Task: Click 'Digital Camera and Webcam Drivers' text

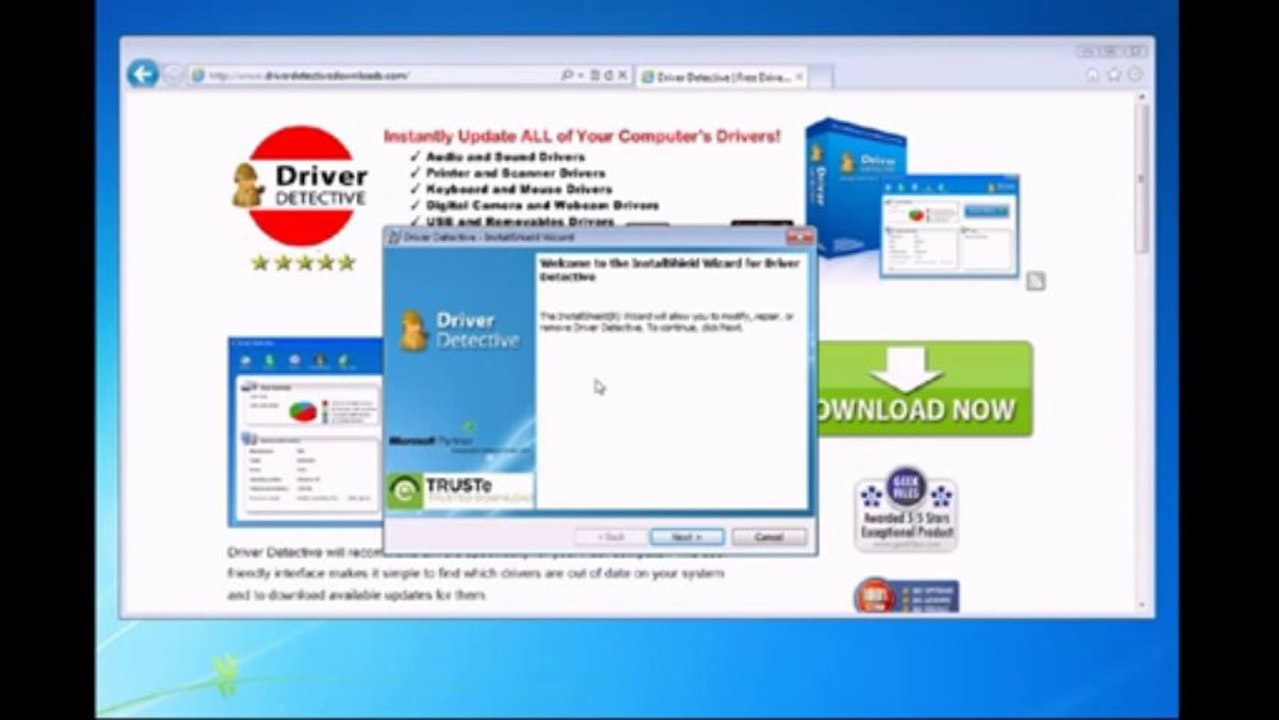Action: tap(542, 205)
